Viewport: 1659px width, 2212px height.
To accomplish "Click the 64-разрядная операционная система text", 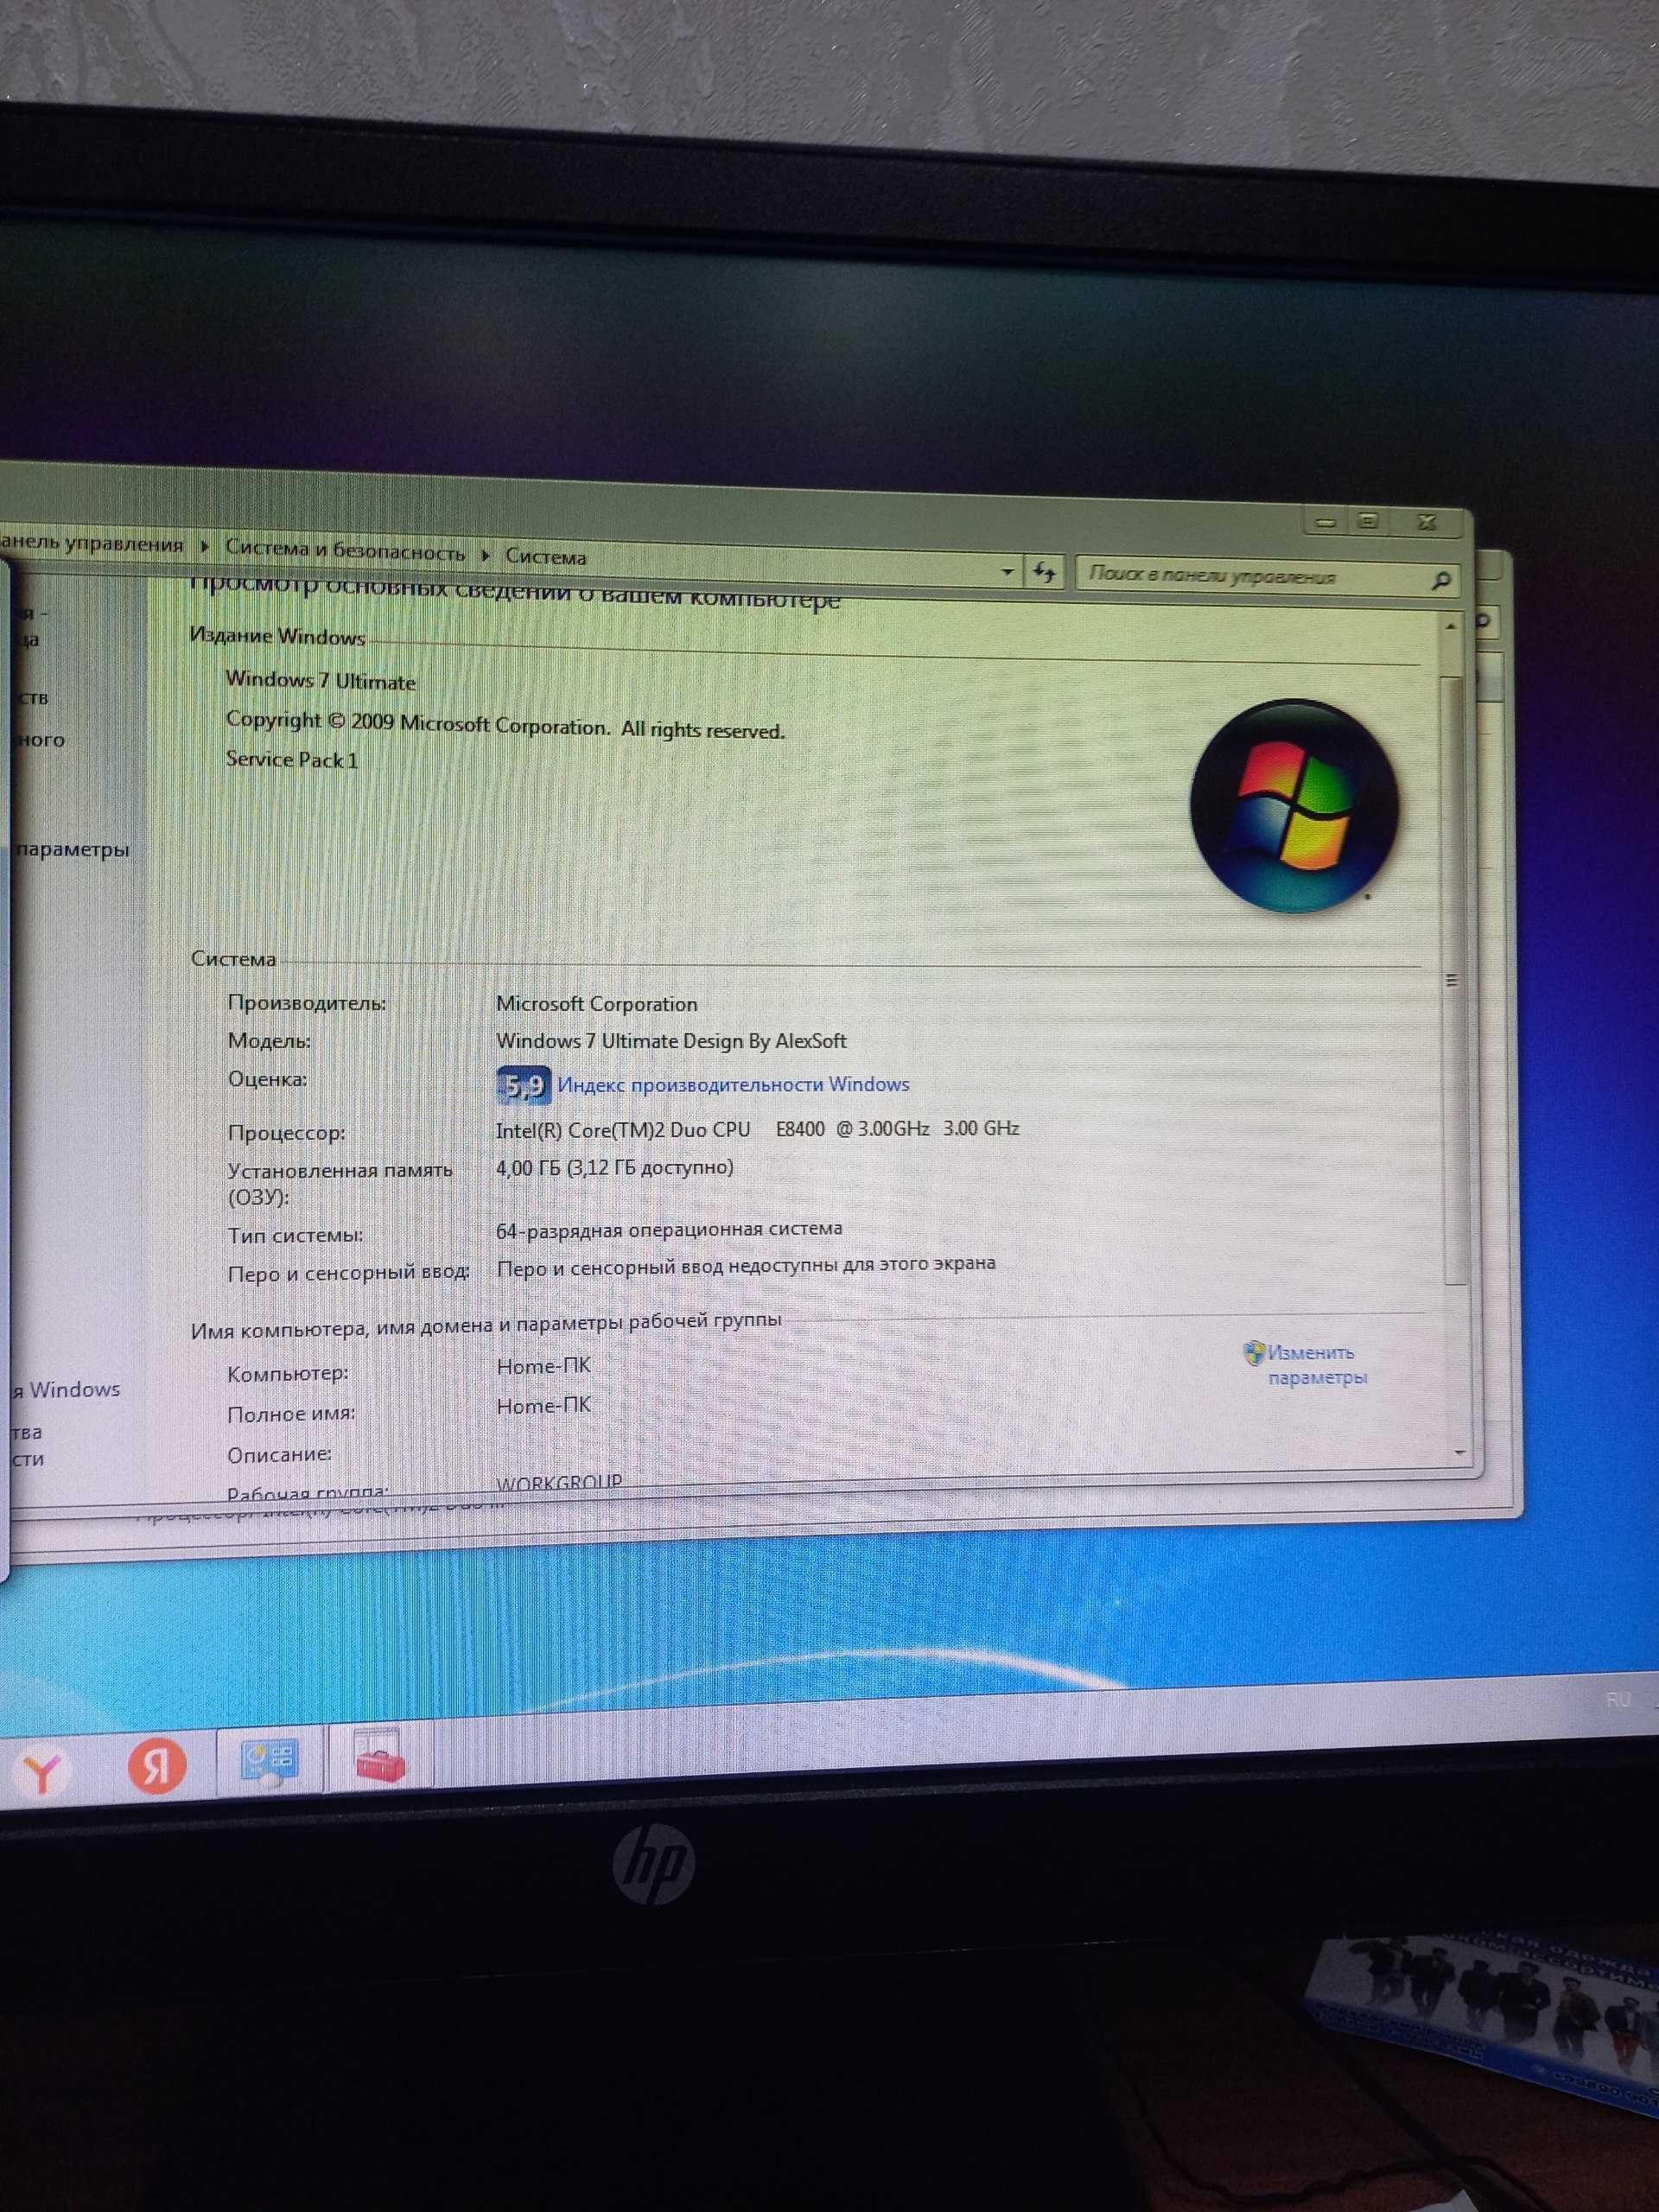I will (669, 1229).
